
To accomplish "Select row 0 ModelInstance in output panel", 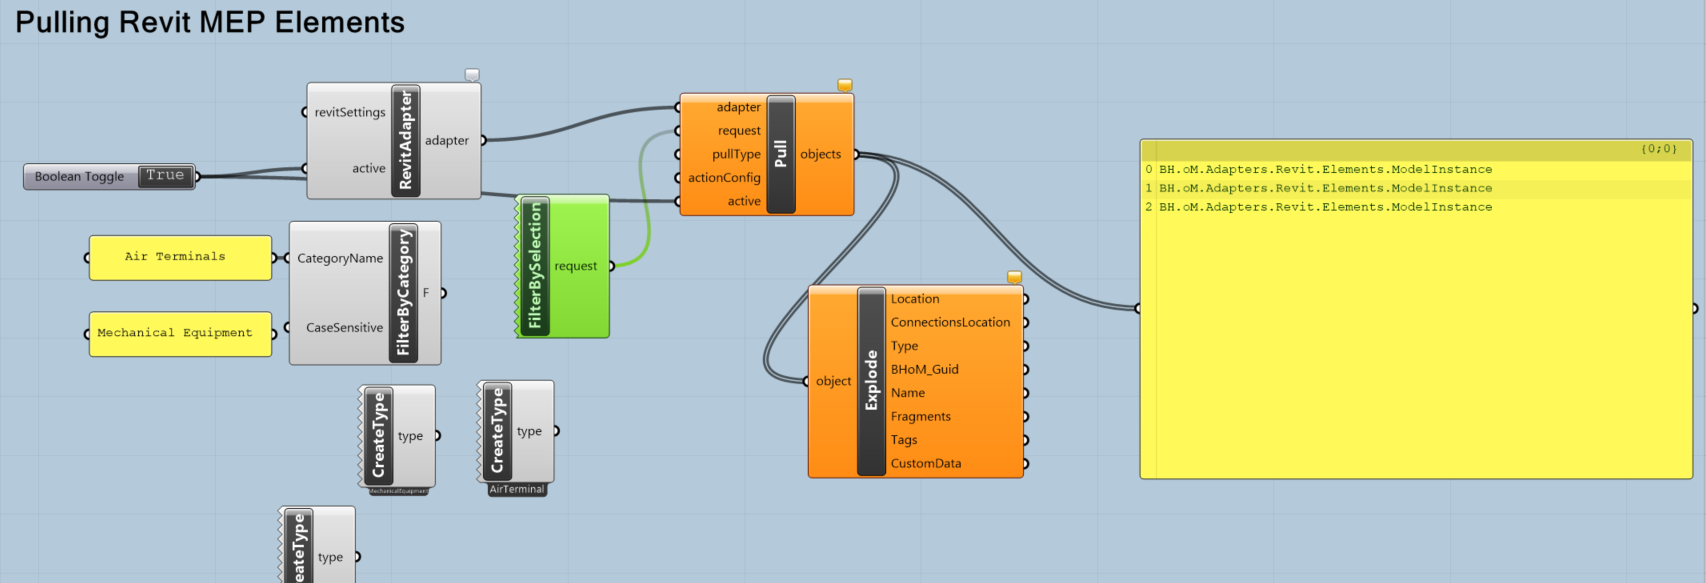I will click(1415, 170).
